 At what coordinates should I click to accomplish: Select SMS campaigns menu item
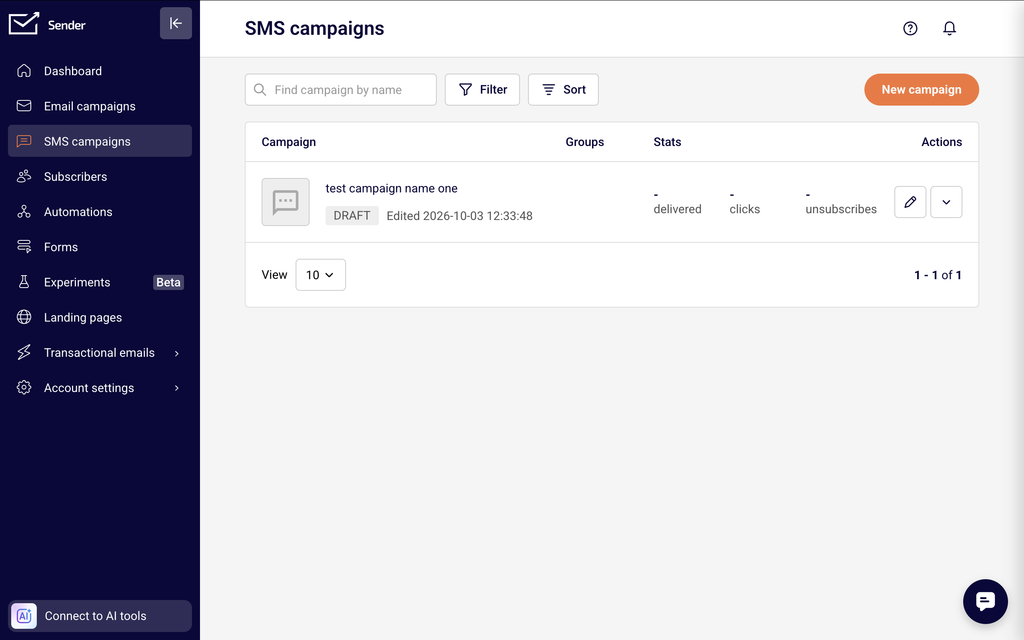pyautogui.click(x=100, y=141)
